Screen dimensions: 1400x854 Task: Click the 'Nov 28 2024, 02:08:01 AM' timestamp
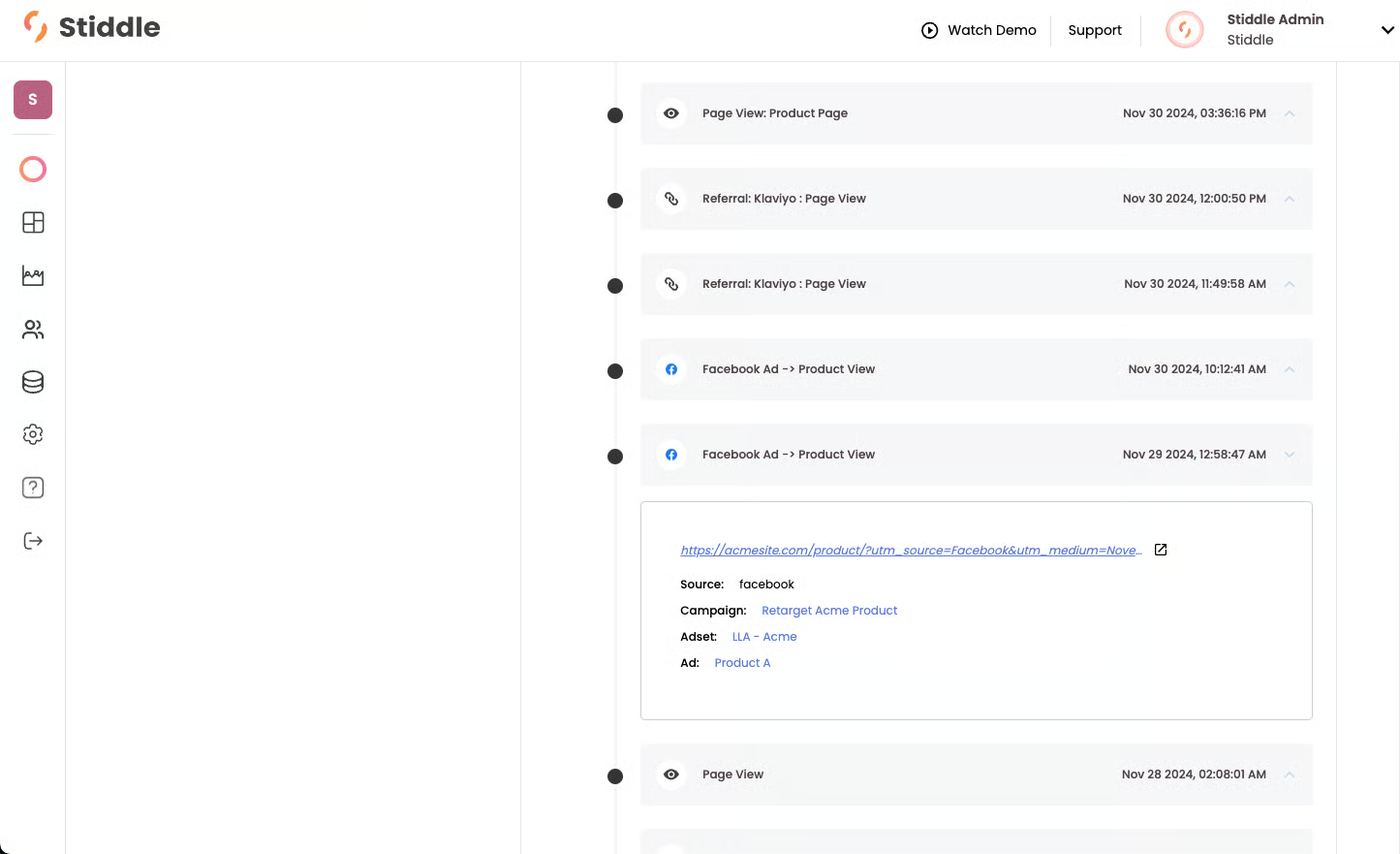point(1194,774)
